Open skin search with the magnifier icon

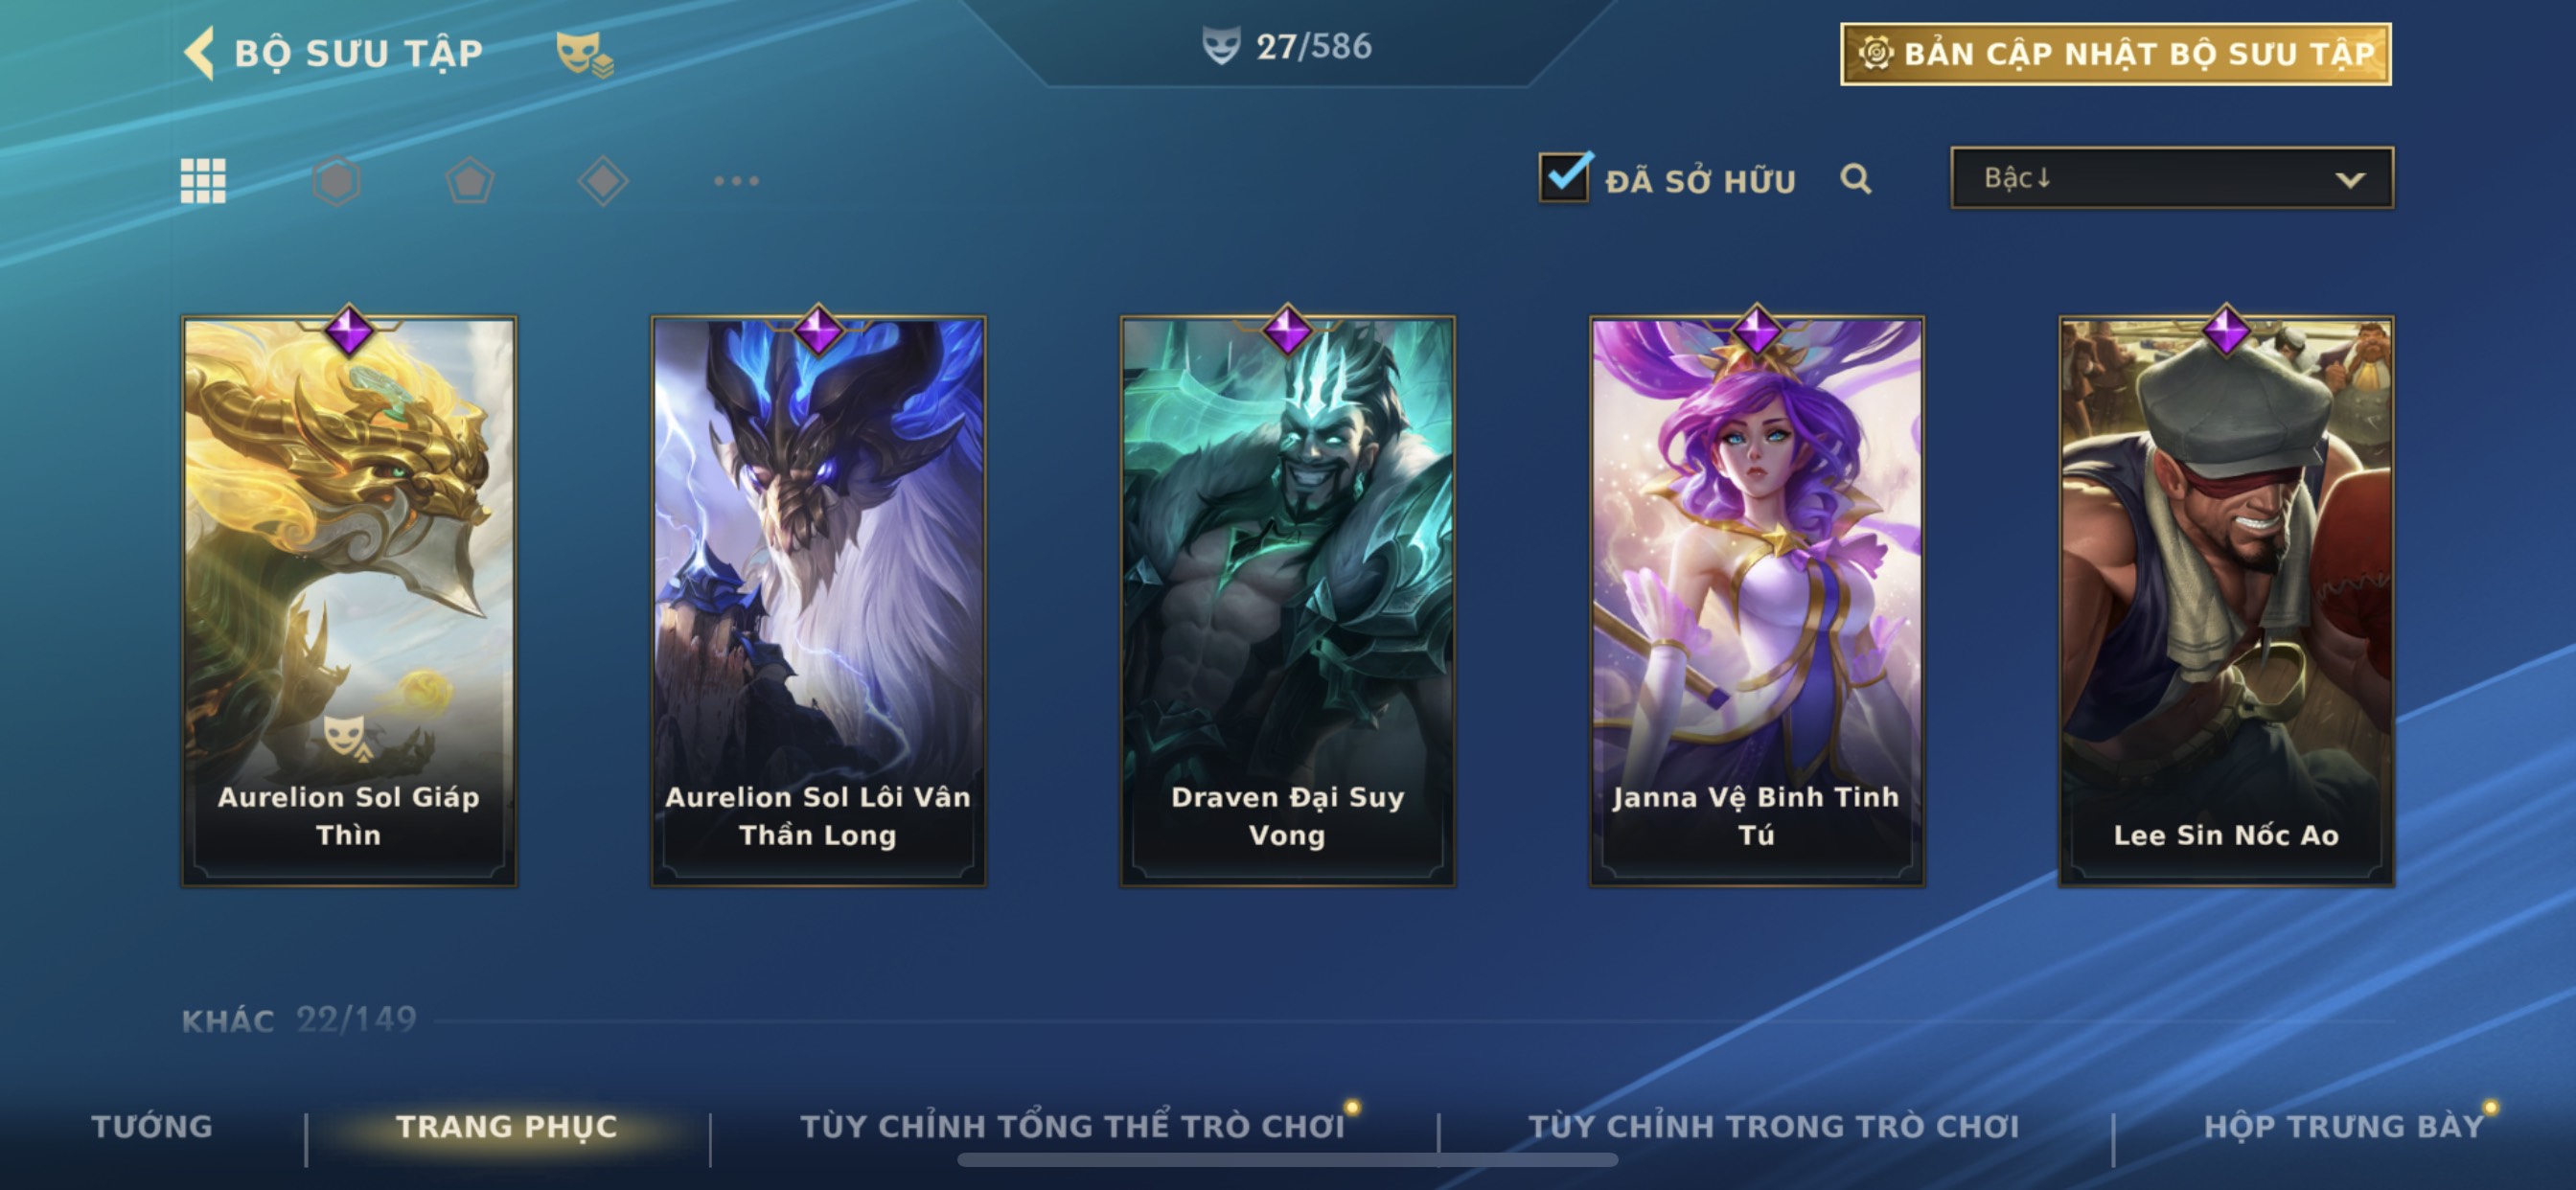tap(1856, 179)
